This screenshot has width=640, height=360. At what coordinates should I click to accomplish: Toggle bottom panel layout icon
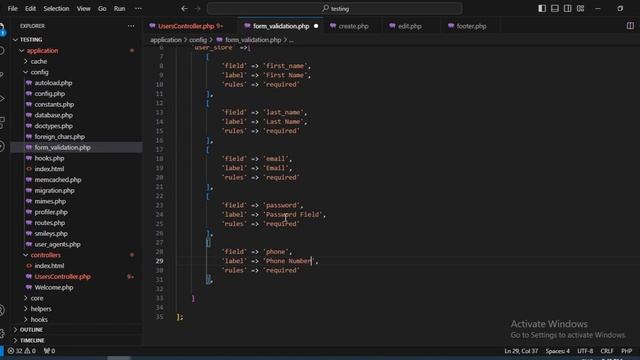(555, 8)
